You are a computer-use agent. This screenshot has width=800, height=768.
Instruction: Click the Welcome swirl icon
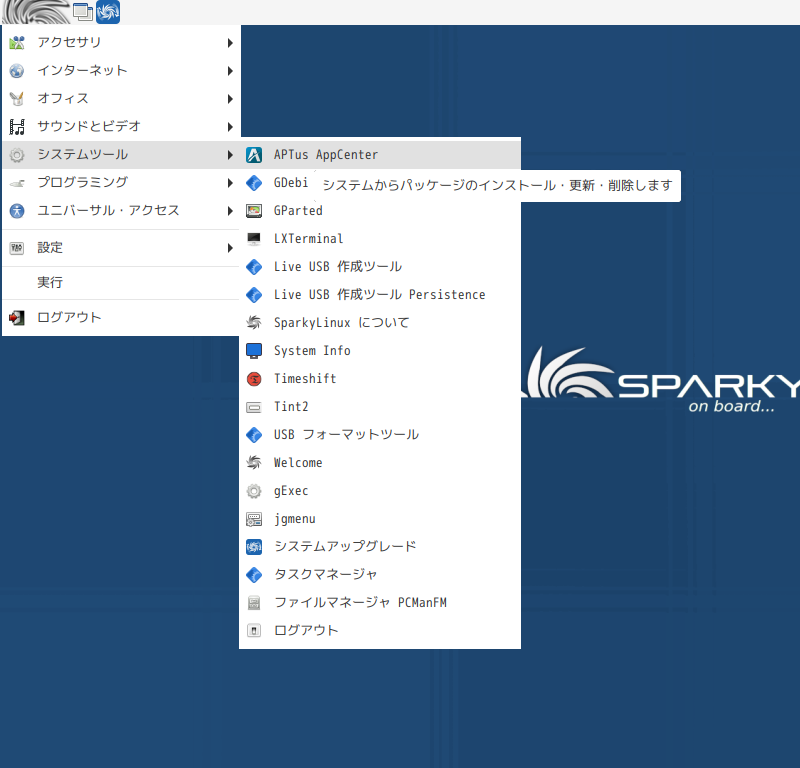[x=254, y=463]
